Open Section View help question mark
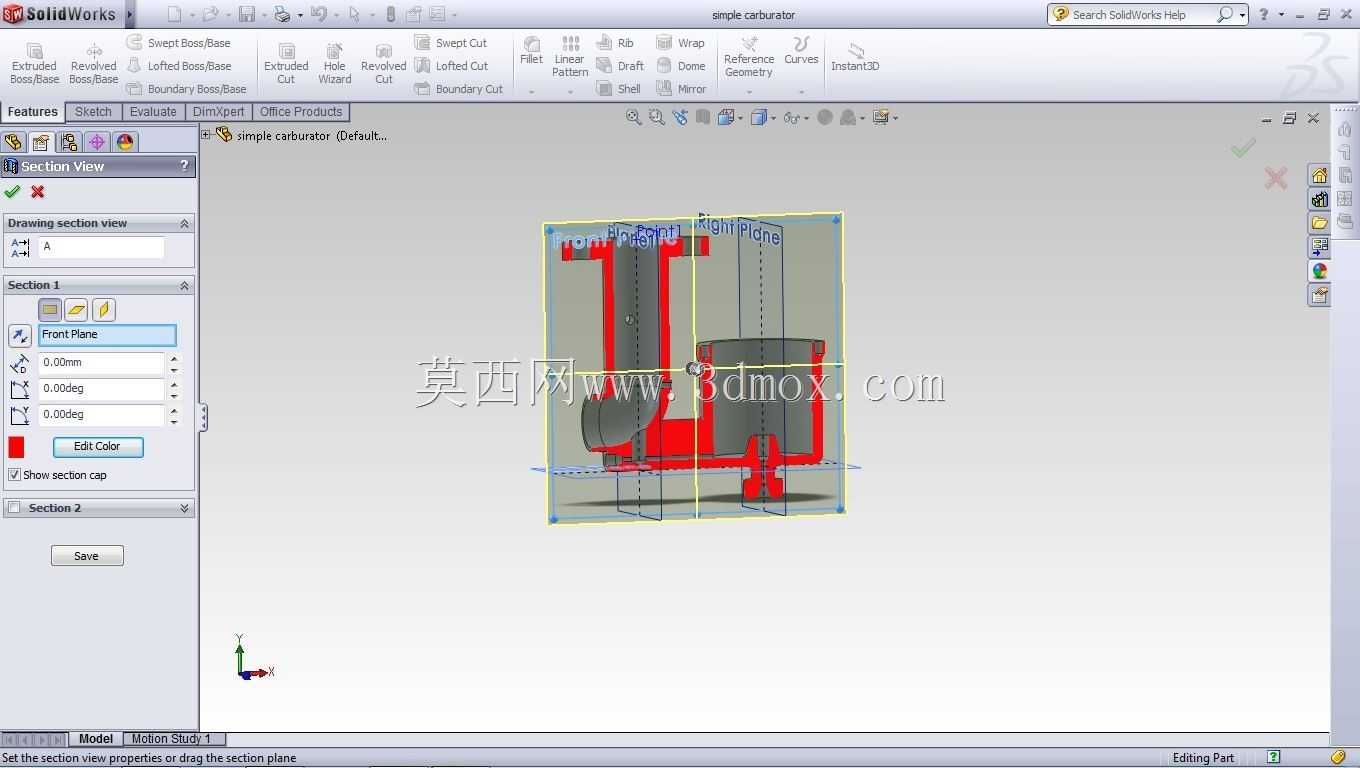Viewport: 1360px width, 768px height. tap(184, 166)
